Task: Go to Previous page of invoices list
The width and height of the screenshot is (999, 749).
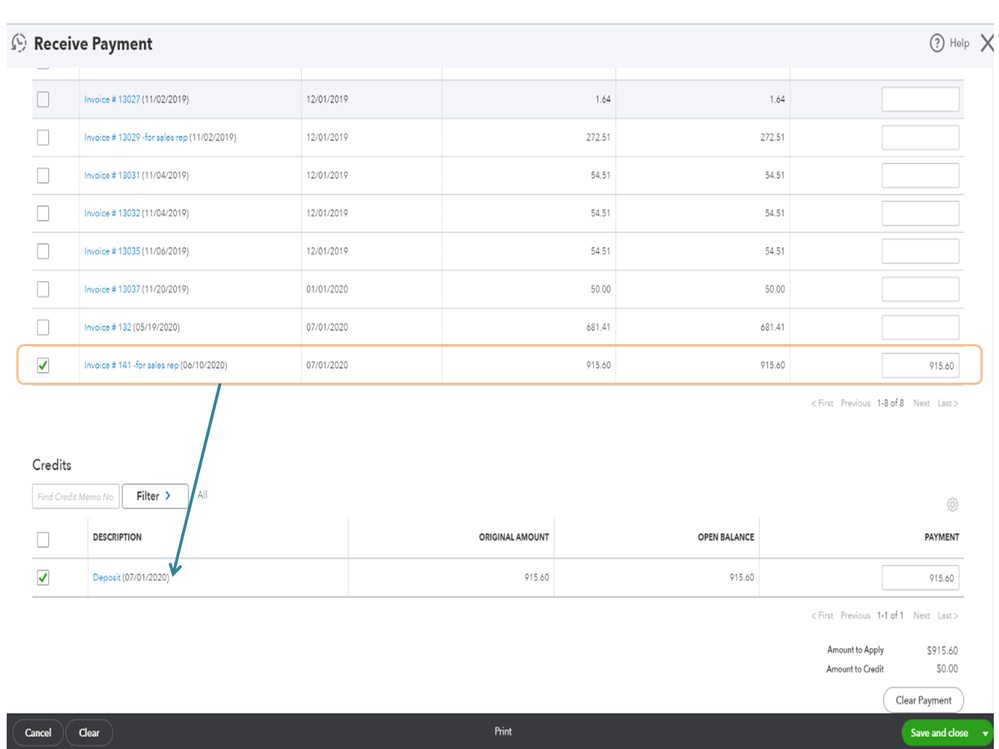Action: pos(855,403)
